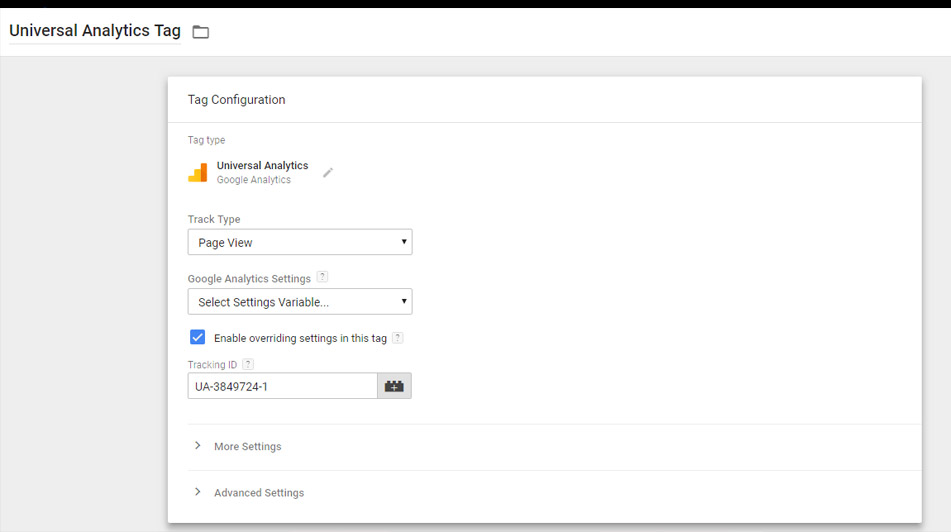Edit tag type with pencil icon

point(328,173)
